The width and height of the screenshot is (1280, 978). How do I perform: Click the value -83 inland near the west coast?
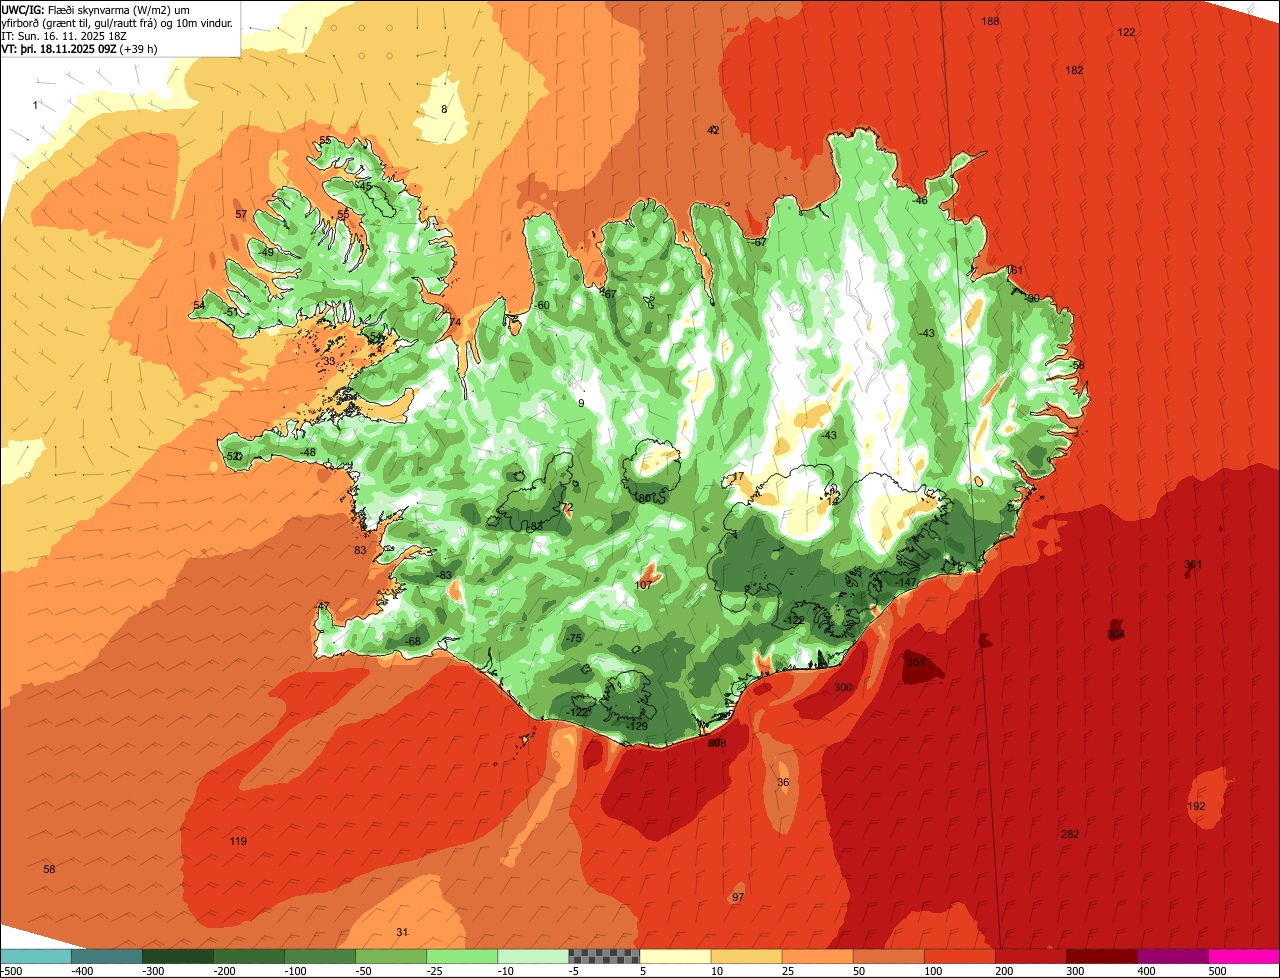click(x=443, y=575)
